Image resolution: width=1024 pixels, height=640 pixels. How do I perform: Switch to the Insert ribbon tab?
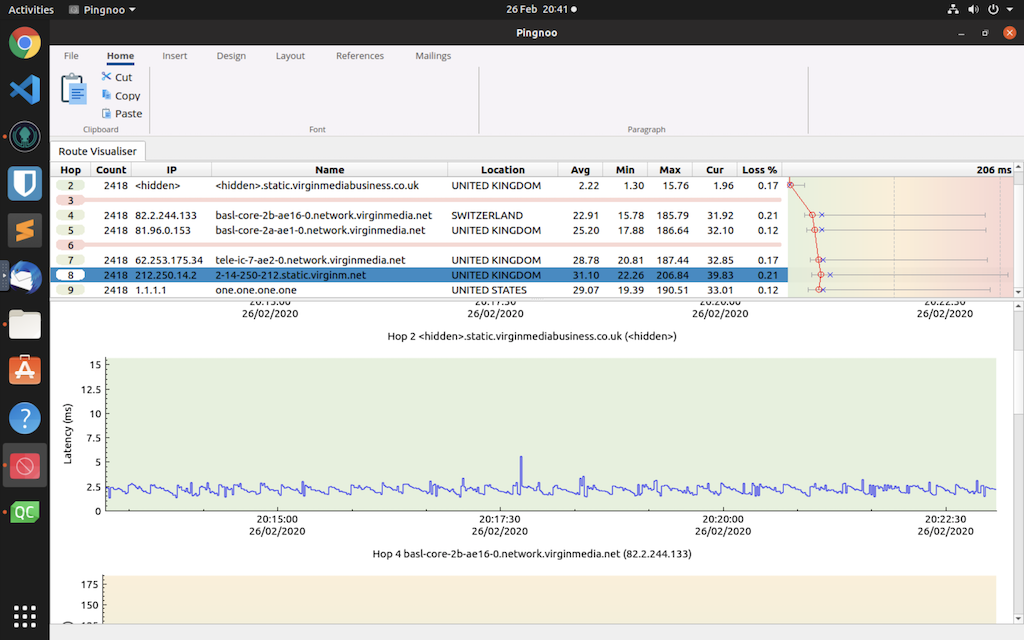coord(174,56)
